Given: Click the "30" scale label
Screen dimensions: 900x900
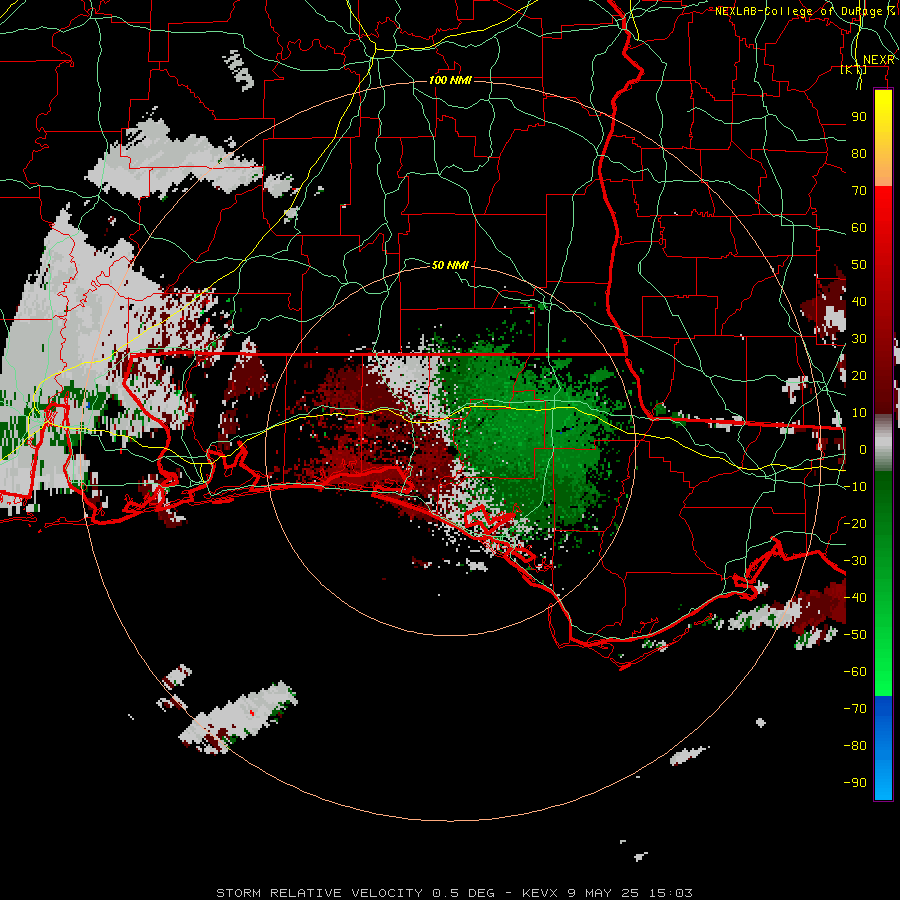Looking at the screenshot, I should click(859, 339).
